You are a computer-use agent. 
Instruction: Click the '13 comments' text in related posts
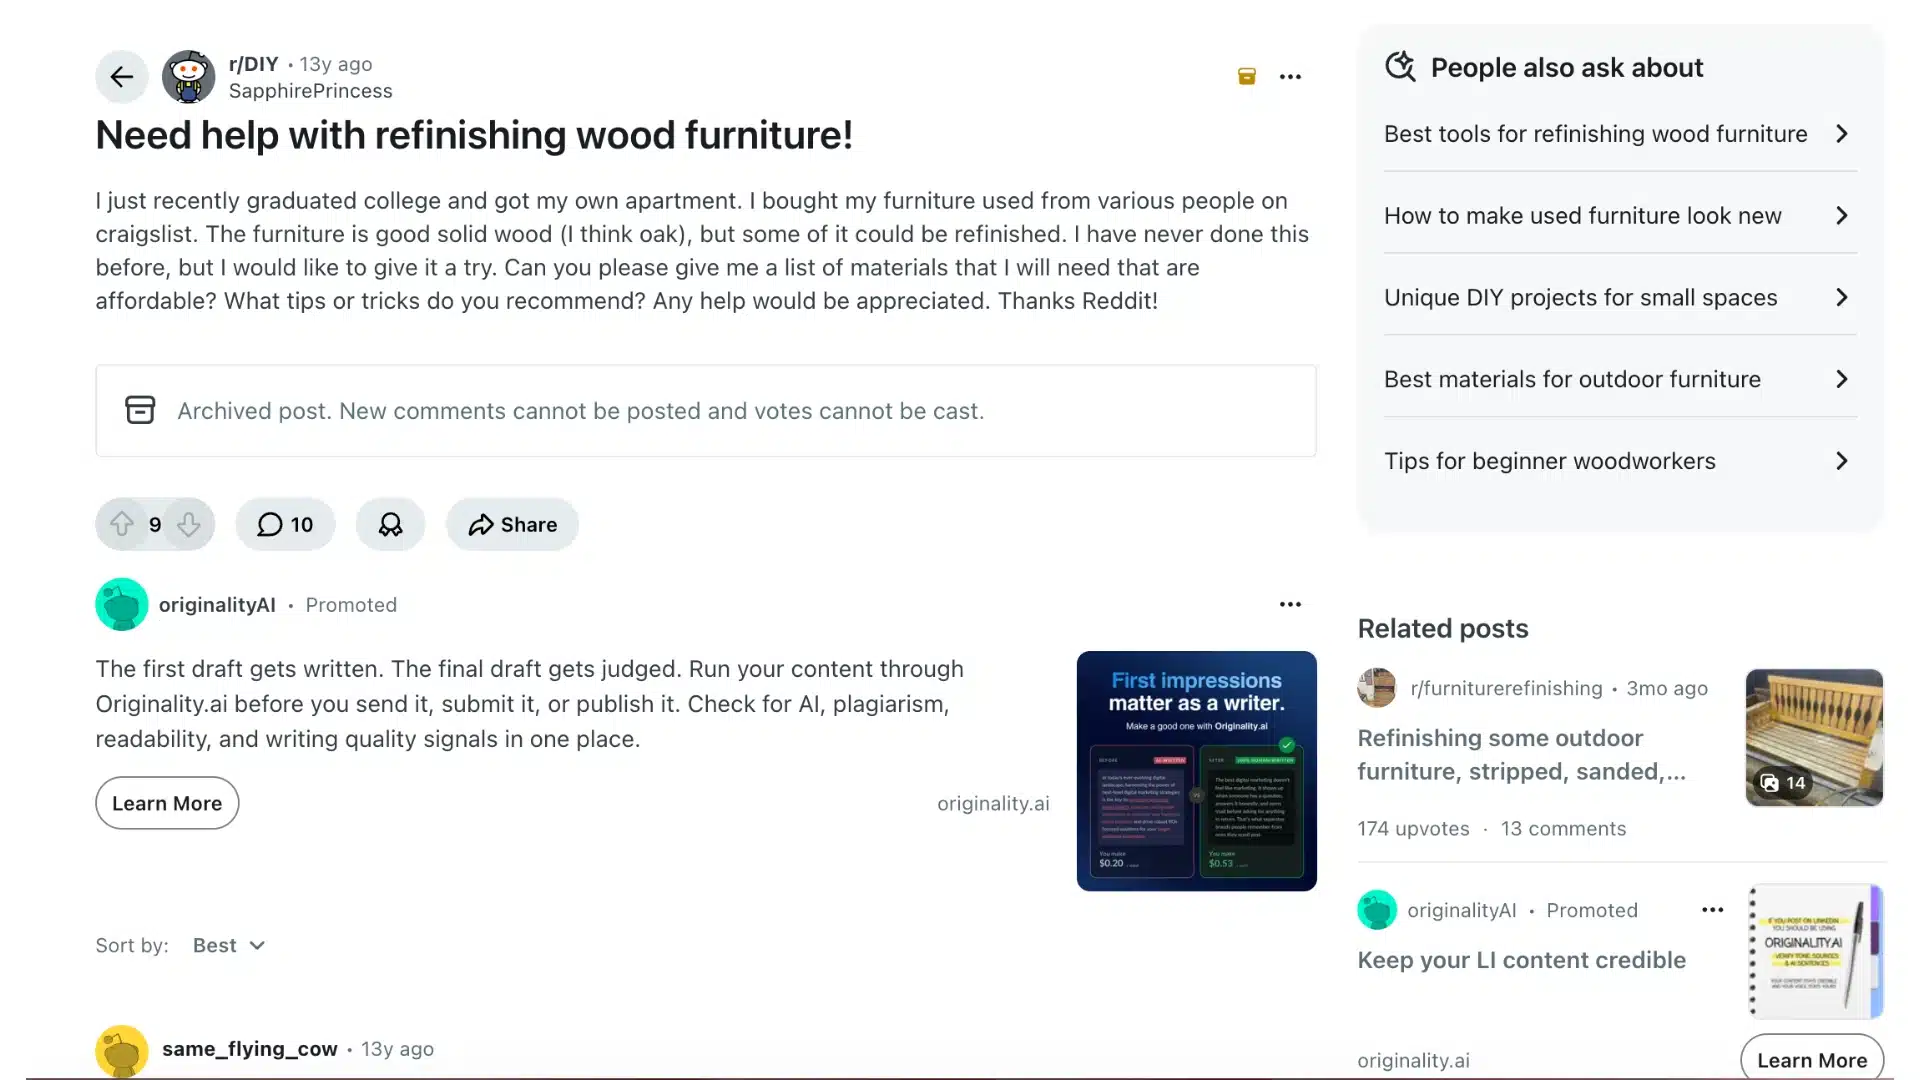(x=1563, y=829)
